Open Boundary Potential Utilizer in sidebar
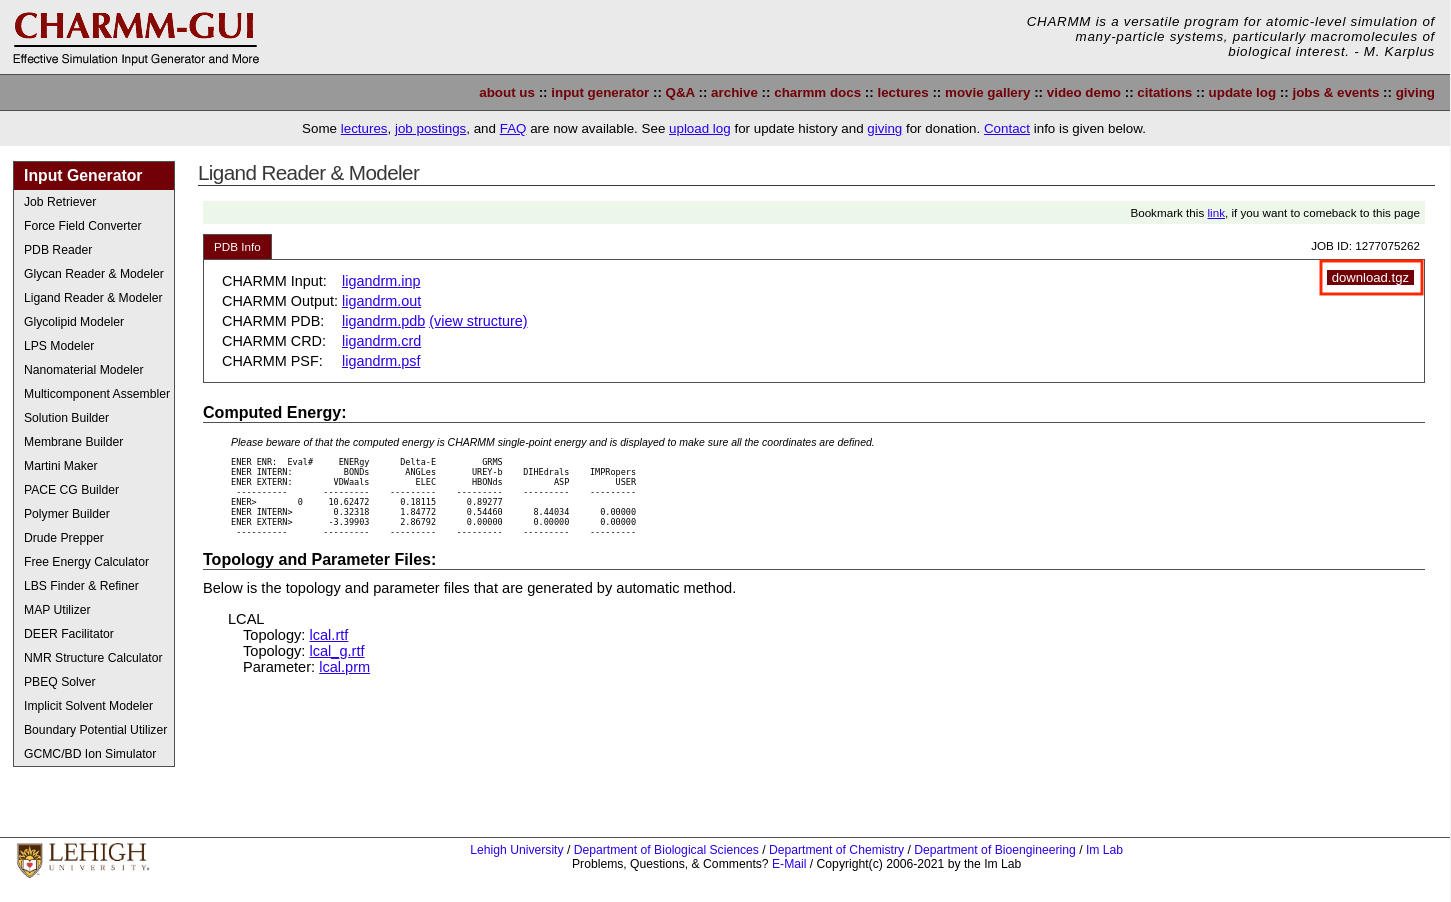Screen dimensions: 1451x902 pos(94,730)
